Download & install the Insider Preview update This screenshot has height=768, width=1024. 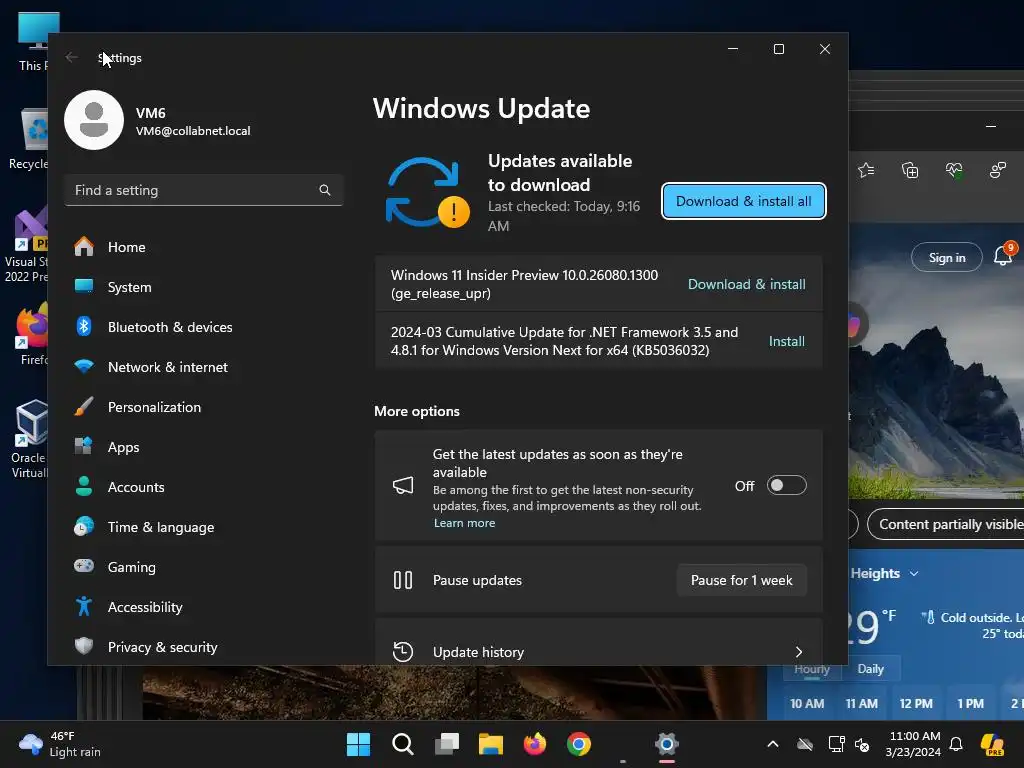[746, 284]
